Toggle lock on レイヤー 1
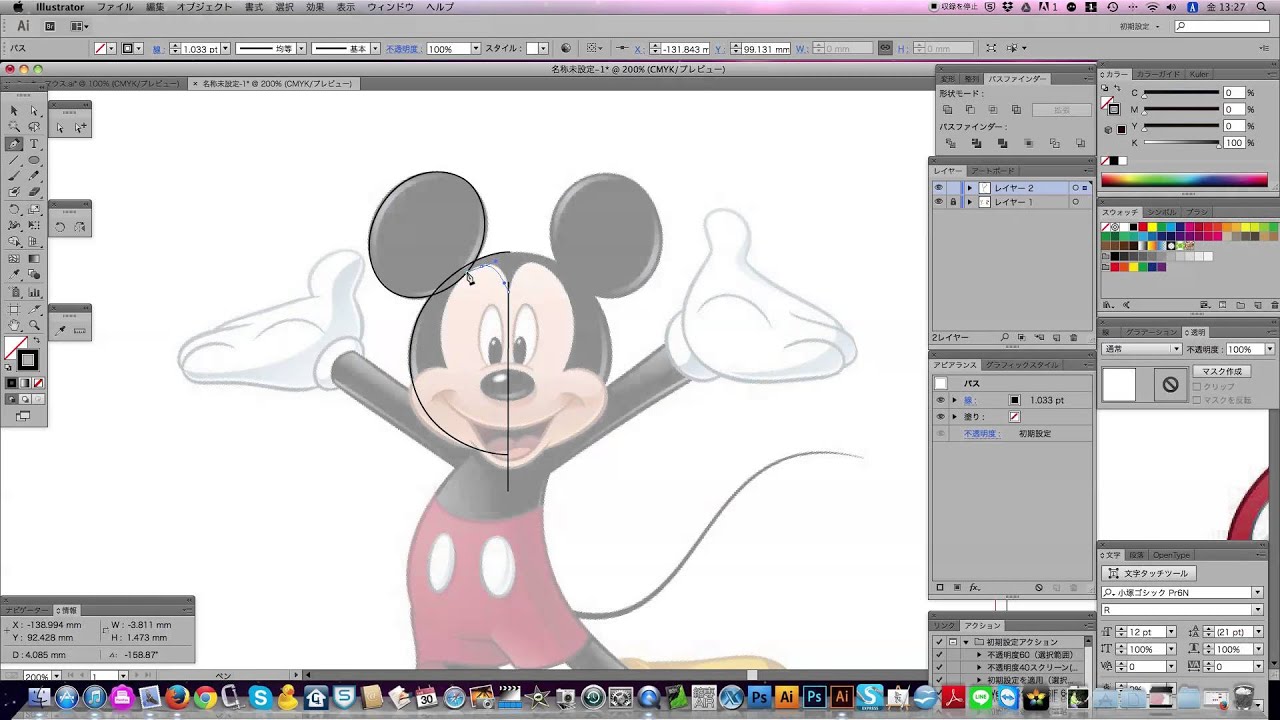Image resolution: width=1280 pixels, height=720 pixels. click(953, 202)
